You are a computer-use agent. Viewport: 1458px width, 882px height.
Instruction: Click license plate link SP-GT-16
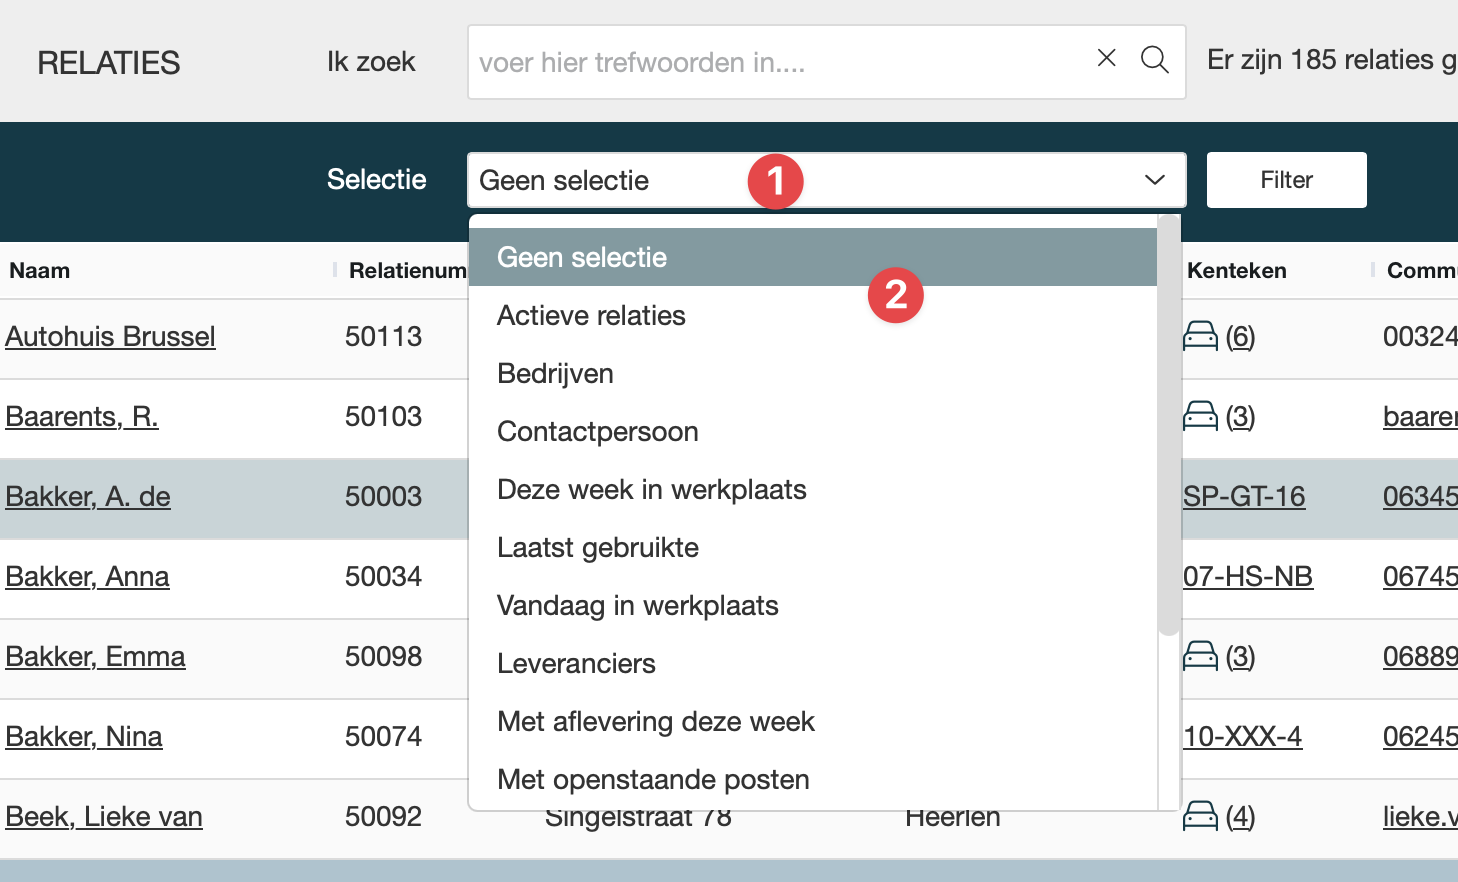[x=1244, y=497]
